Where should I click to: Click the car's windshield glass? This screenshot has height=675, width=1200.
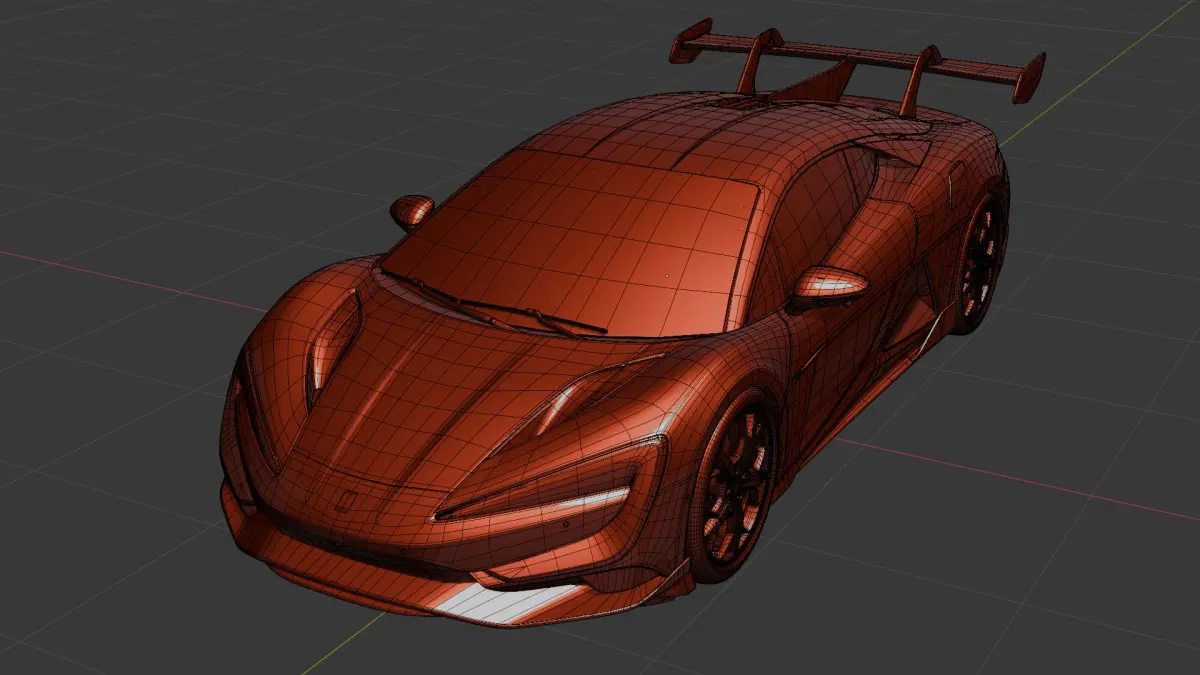click(580, 245)
